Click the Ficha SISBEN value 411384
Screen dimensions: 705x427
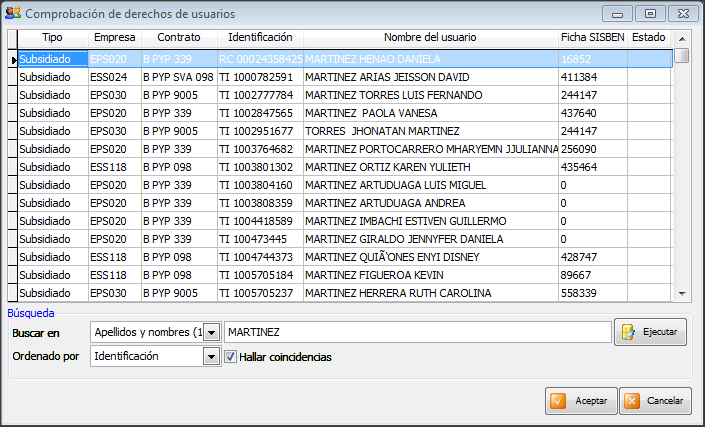(593, 77)
